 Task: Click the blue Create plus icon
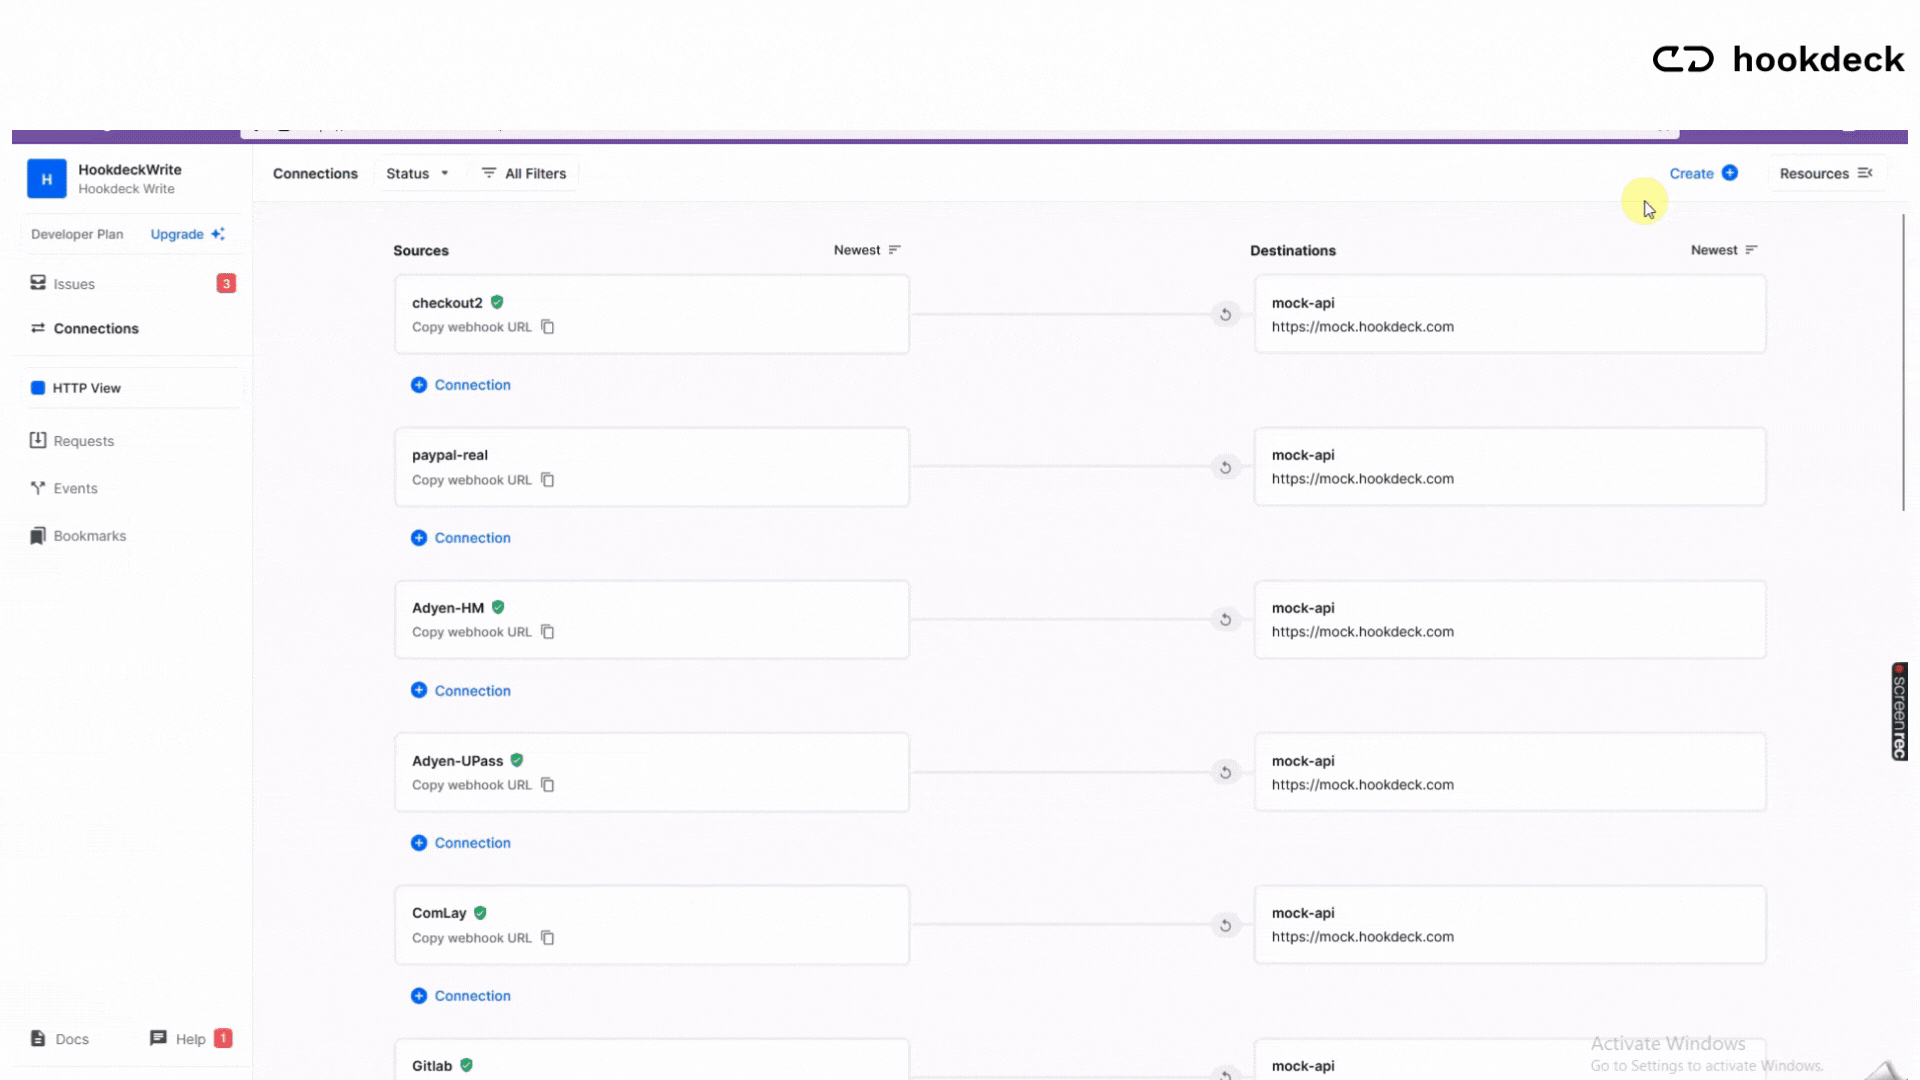click(1729, 173)
